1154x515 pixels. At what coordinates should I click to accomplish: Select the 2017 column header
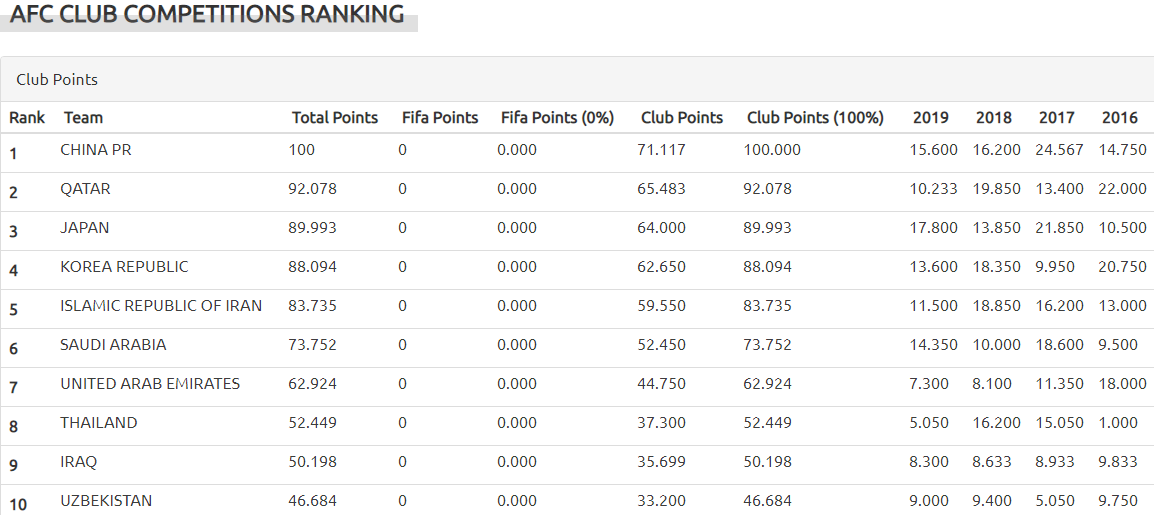pyautogui.click(x=1057, y=118)
